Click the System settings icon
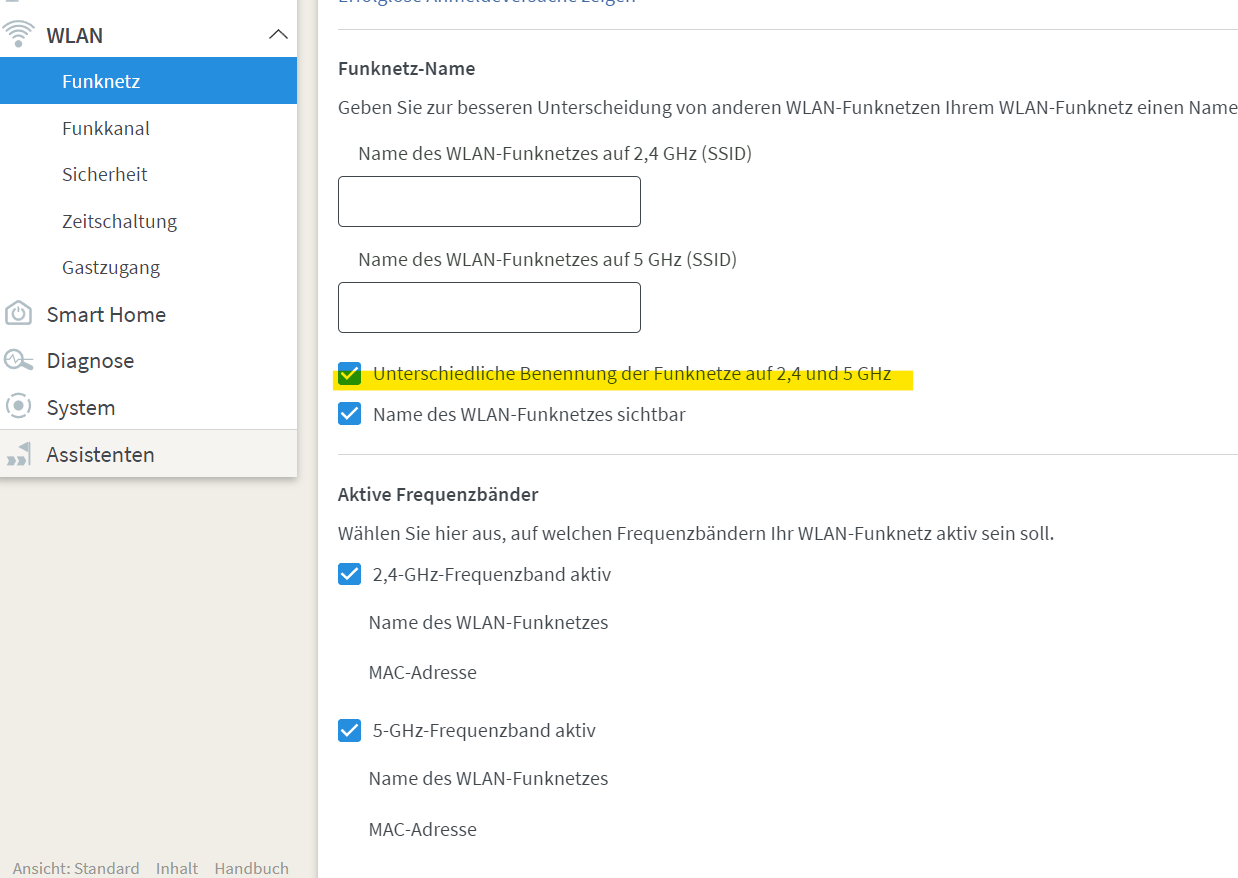Screen dimensions: 1238x878 coord(19,407)
